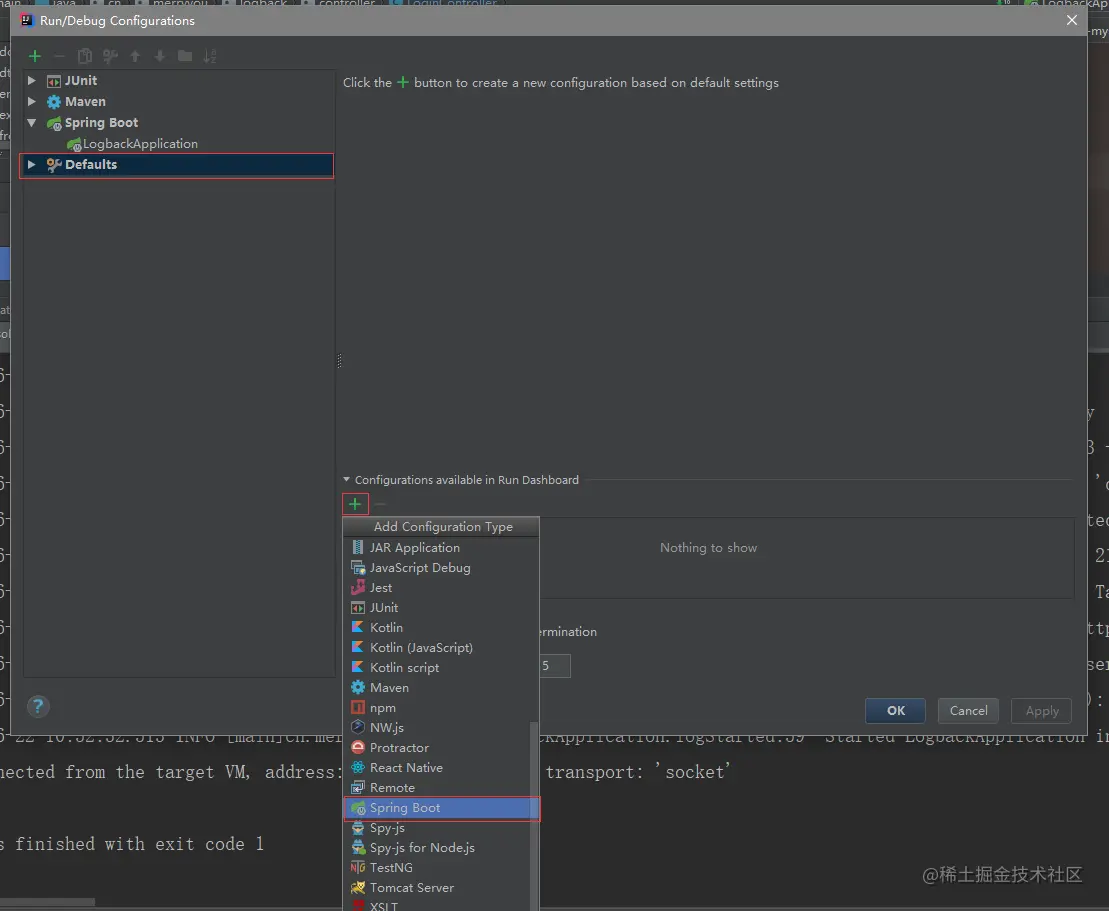Click the Move Up arrow icon
1109x911 pixels.
(135, 56)
